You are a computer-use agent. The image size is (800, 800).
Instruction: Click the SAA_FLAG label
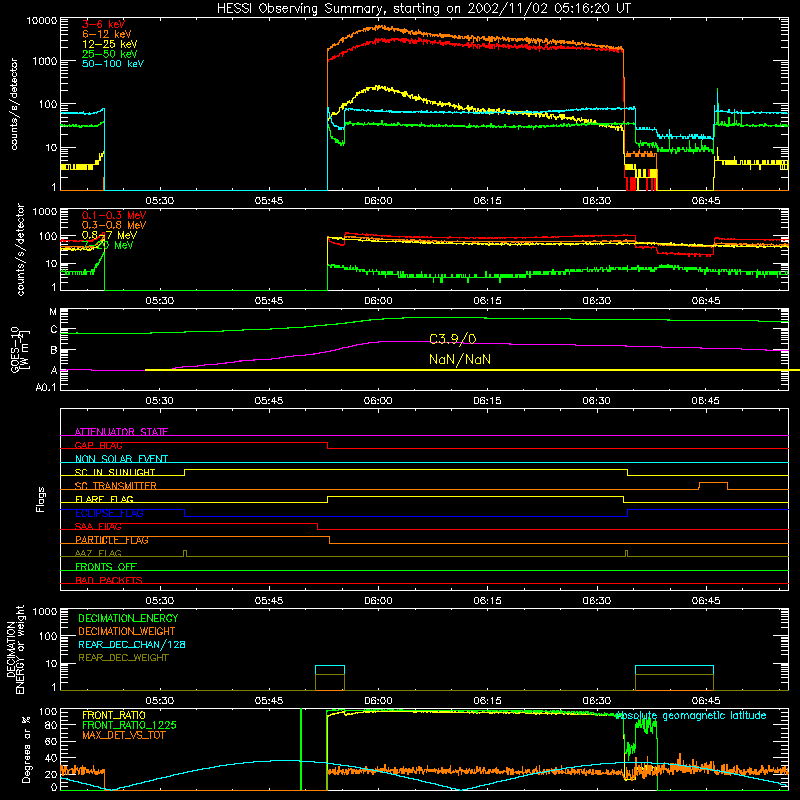click(98, 526)
